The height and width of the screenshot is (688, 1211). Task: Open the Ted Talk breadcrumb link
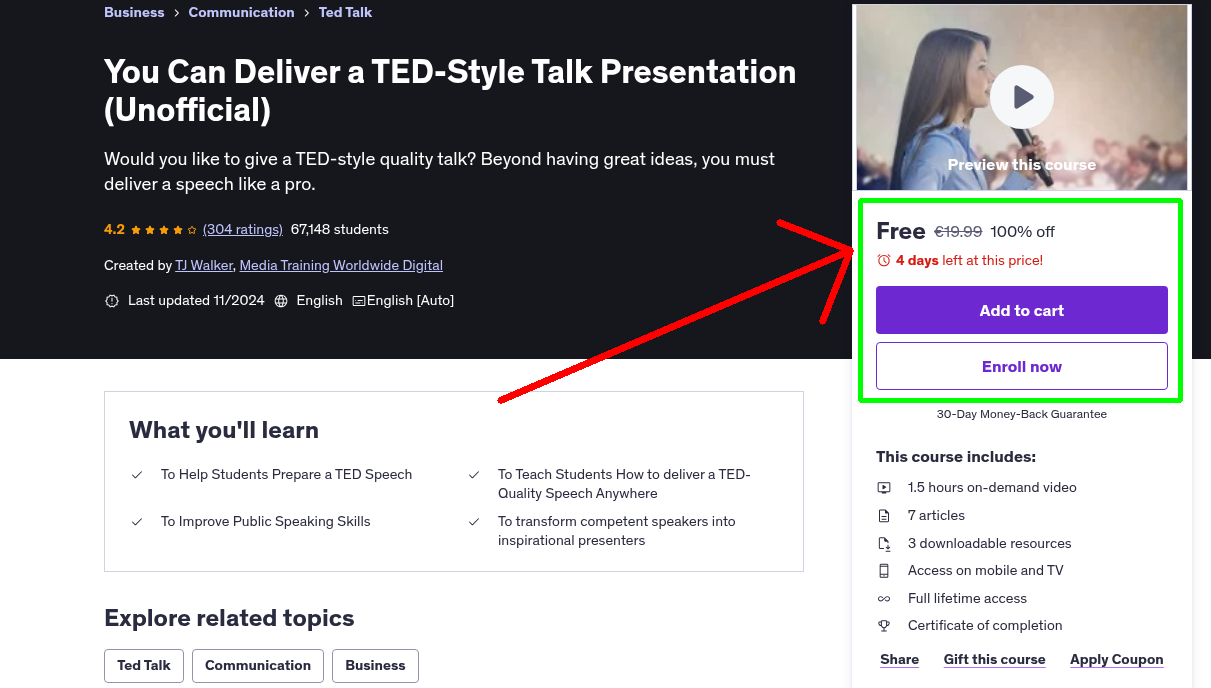(346, 13)
